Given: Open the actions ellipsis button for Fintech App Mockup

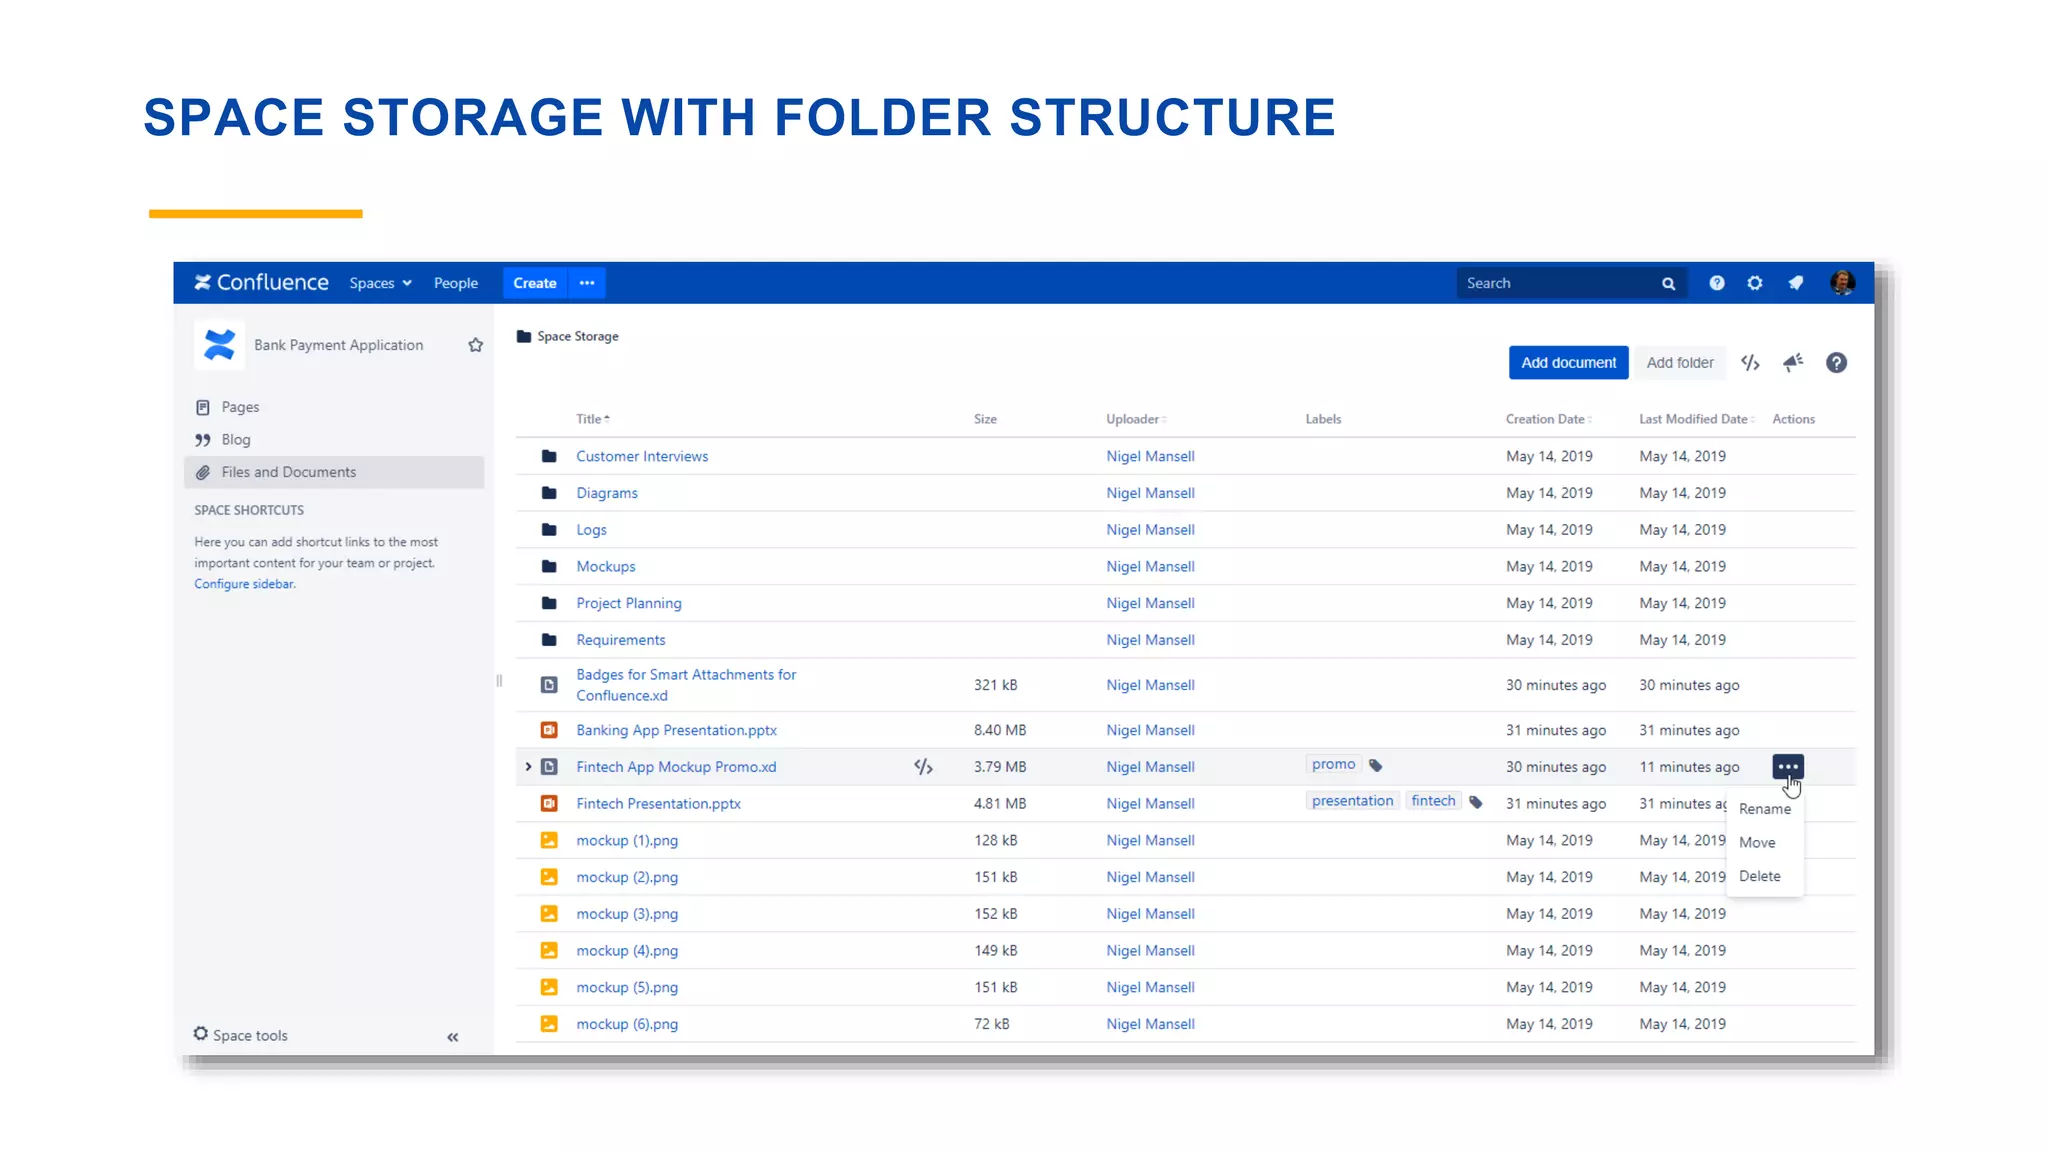Looking at the screenshot, I should pyautogui.click(x=1788, y=767).
